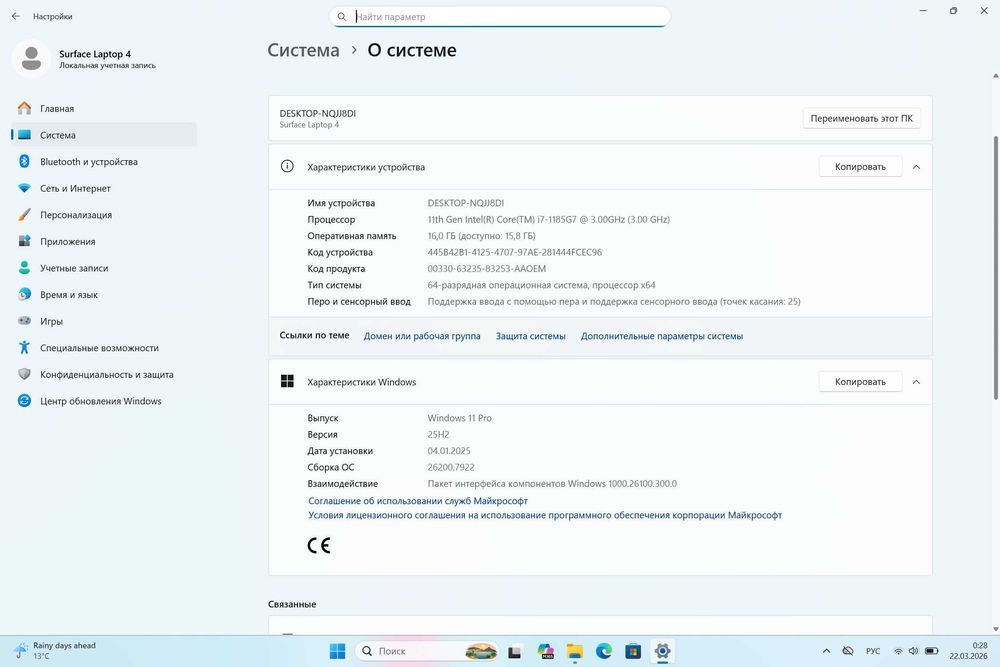The image size is (1000, 667).
Task: Click the info icon of Характеристики устройства
Action: (287, 166)
